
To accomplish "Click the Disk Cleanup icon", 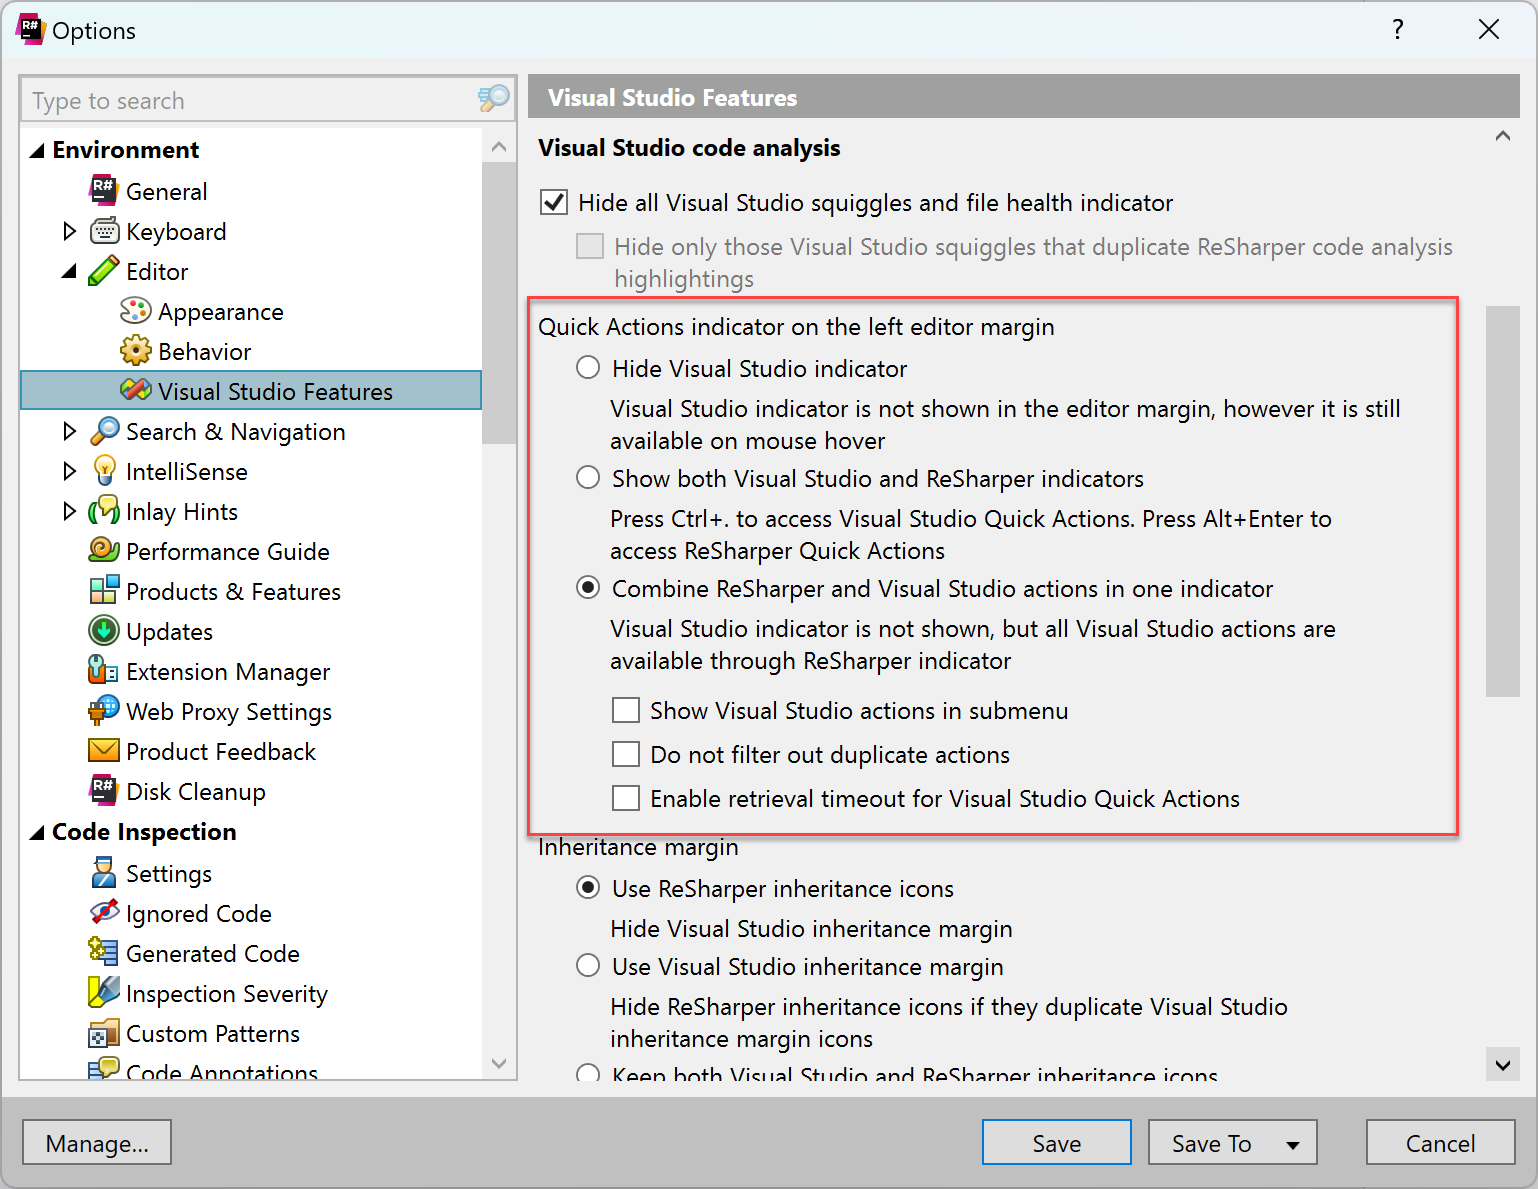I will point(104,790).
